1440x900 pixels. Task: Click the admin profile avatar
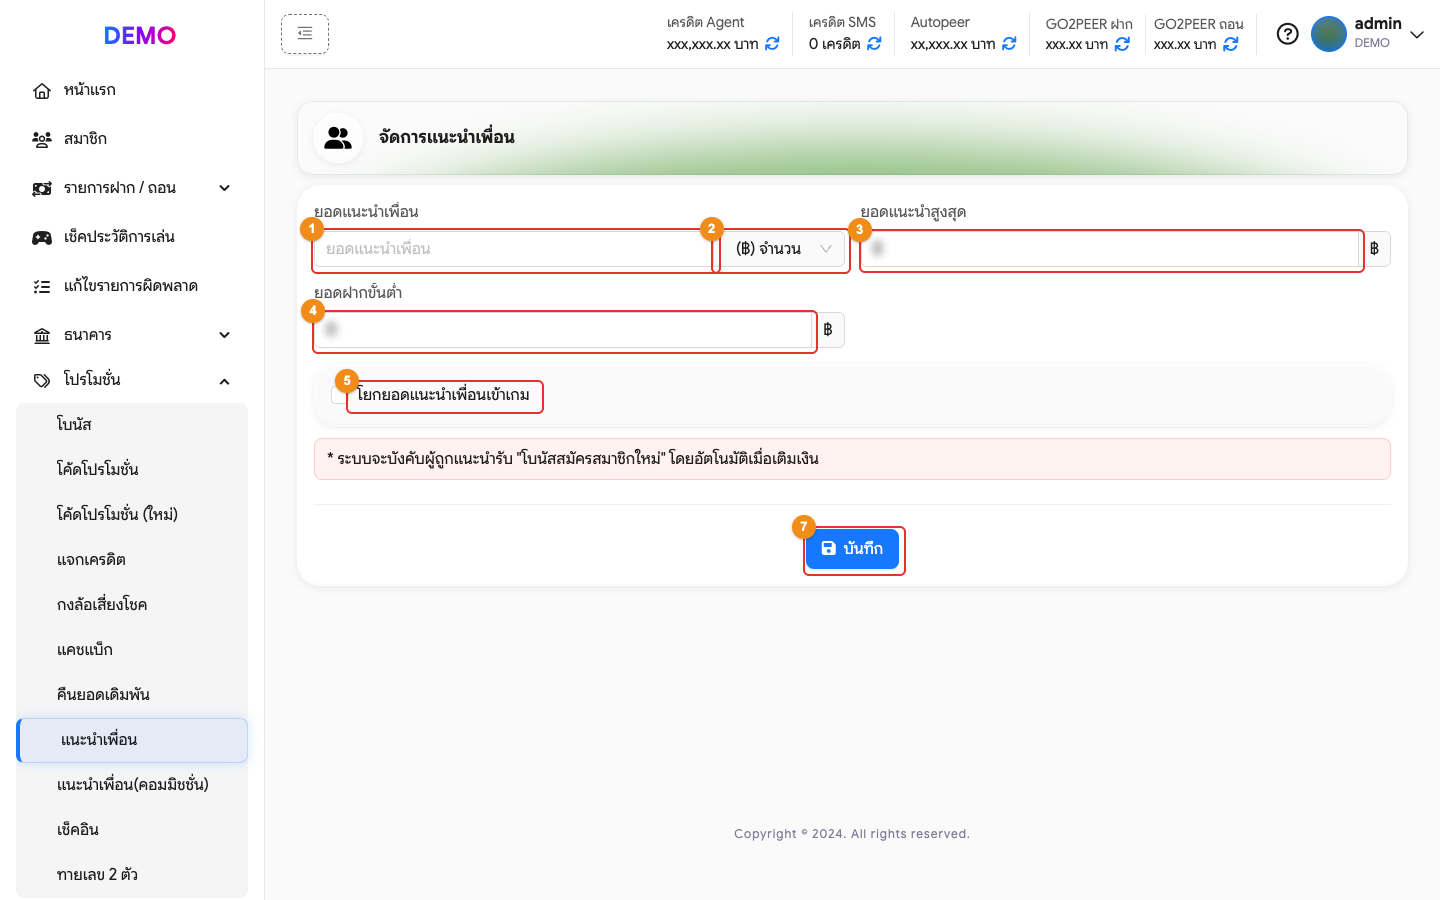pyautogui.click(x=1329, y=34)
